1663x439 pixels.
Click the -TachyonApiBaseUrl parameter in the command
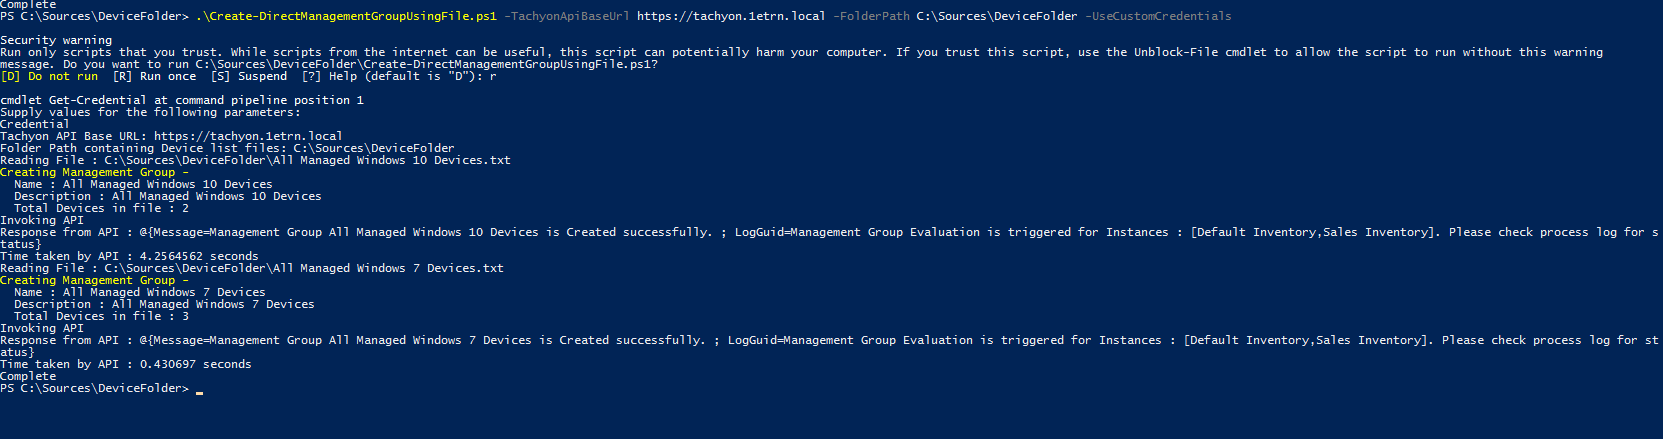[566, 16]
